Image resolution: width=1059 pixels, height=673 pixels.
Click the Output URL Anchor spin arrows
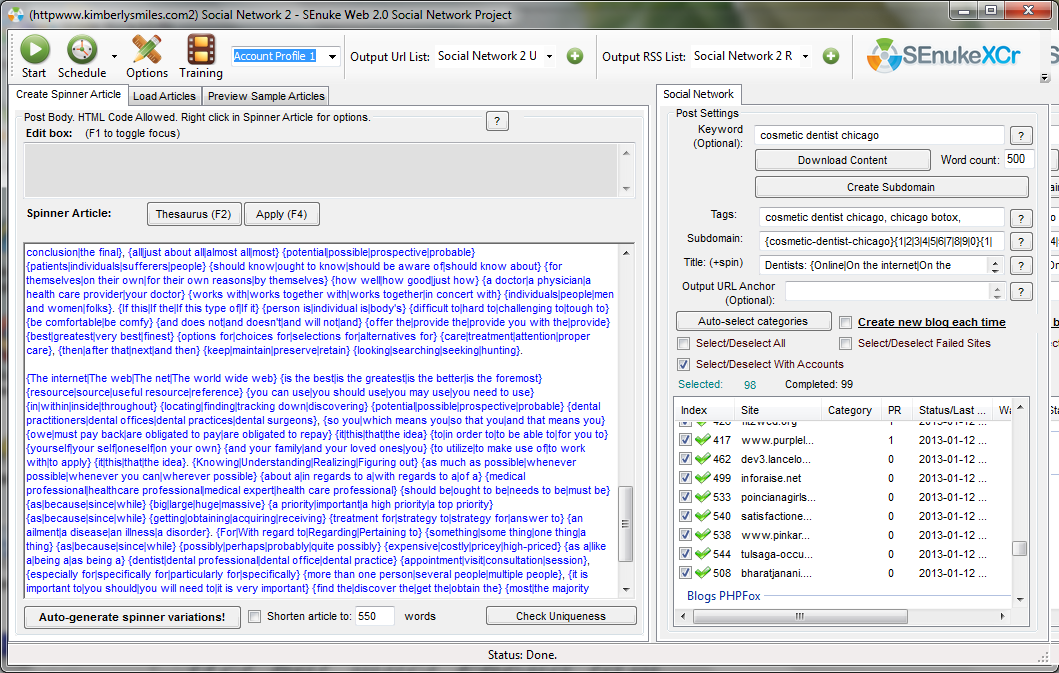pos(997,292)
